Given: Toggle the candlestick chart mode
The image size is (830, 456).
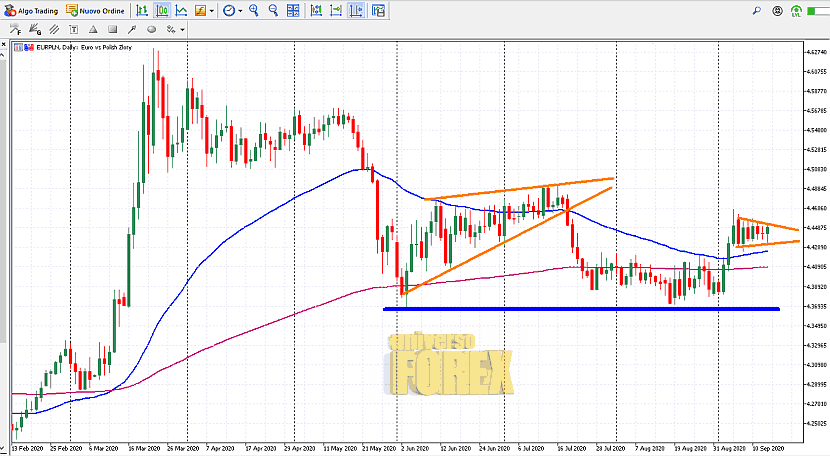Looking at the screenshot, I should coord(162,10).
